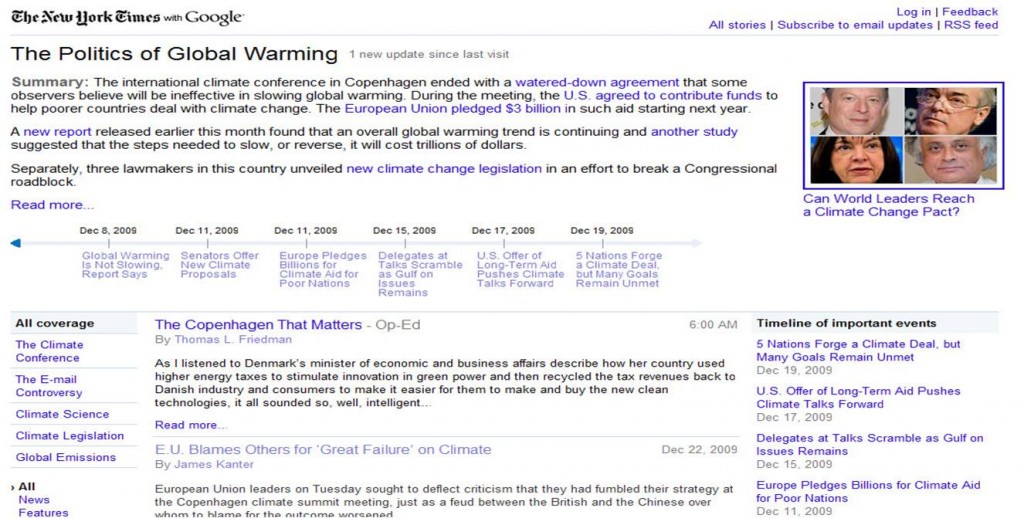Click the 6:00 AM article timestamp
The image size is (1024, 518).
[713, 325]
